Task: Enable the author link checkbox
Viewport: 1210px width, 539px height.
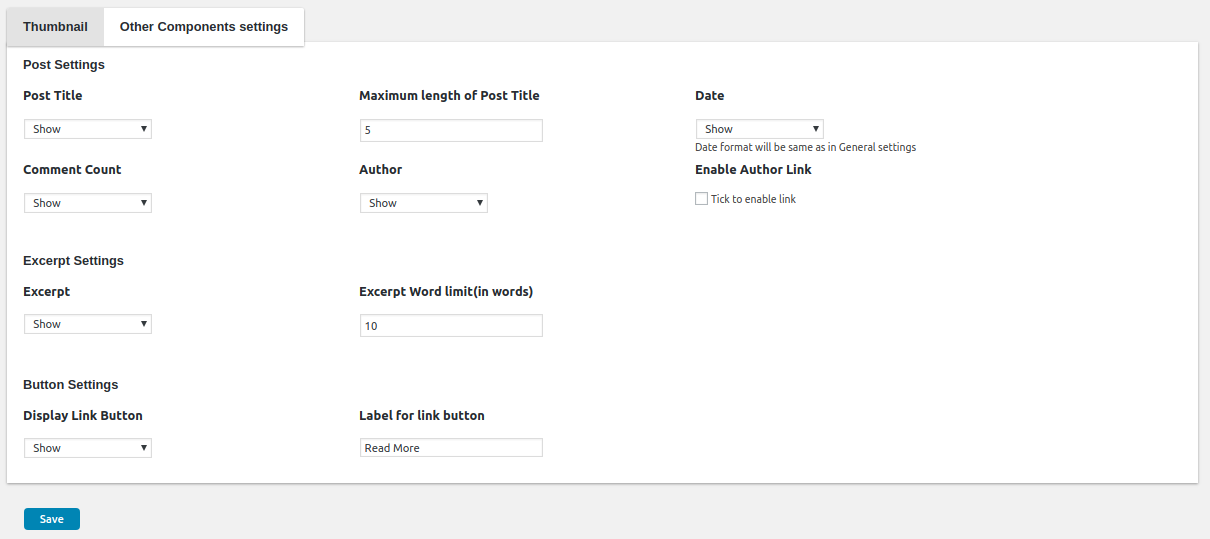Action: point(701,199)
